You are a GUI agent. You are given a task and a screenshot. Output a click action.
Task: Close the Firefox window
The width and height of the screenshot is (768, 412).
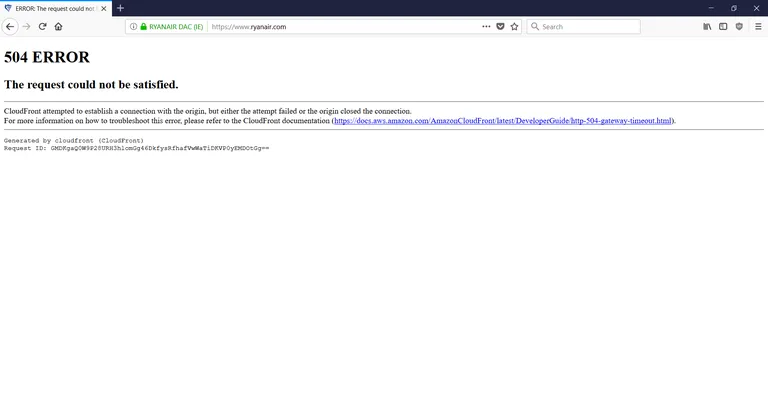(x=756, y=8)
